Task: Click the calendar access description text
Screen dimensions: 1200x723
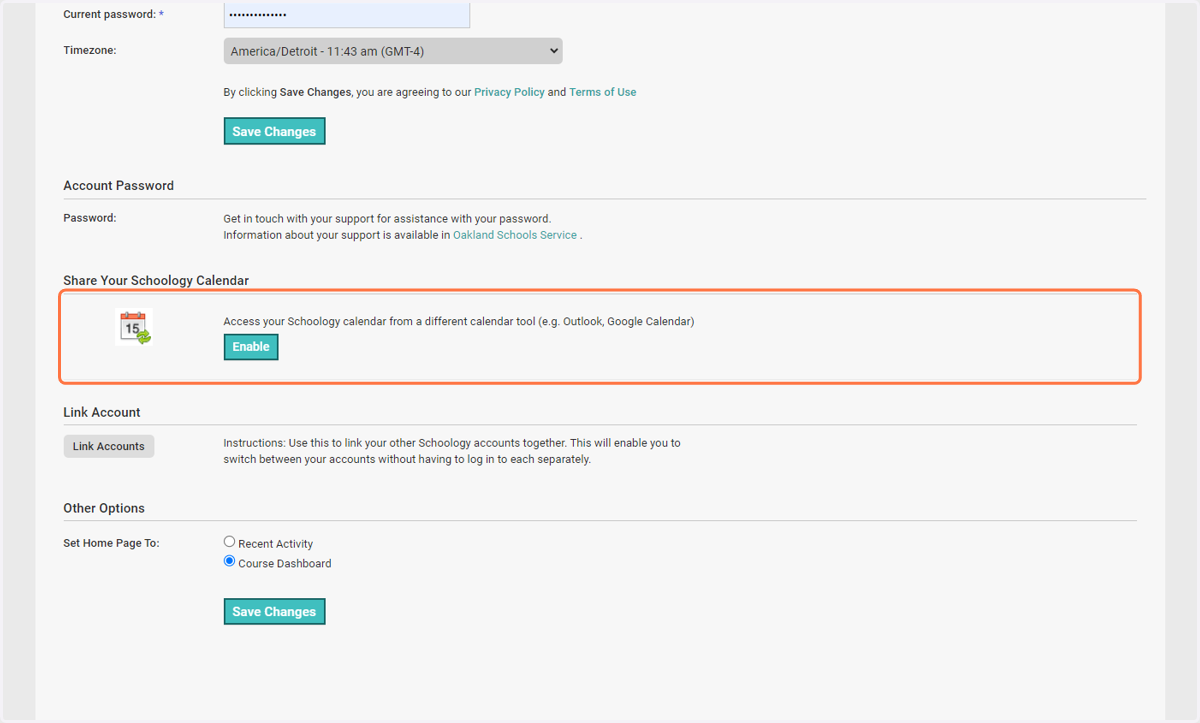Action: coord(459,322)
